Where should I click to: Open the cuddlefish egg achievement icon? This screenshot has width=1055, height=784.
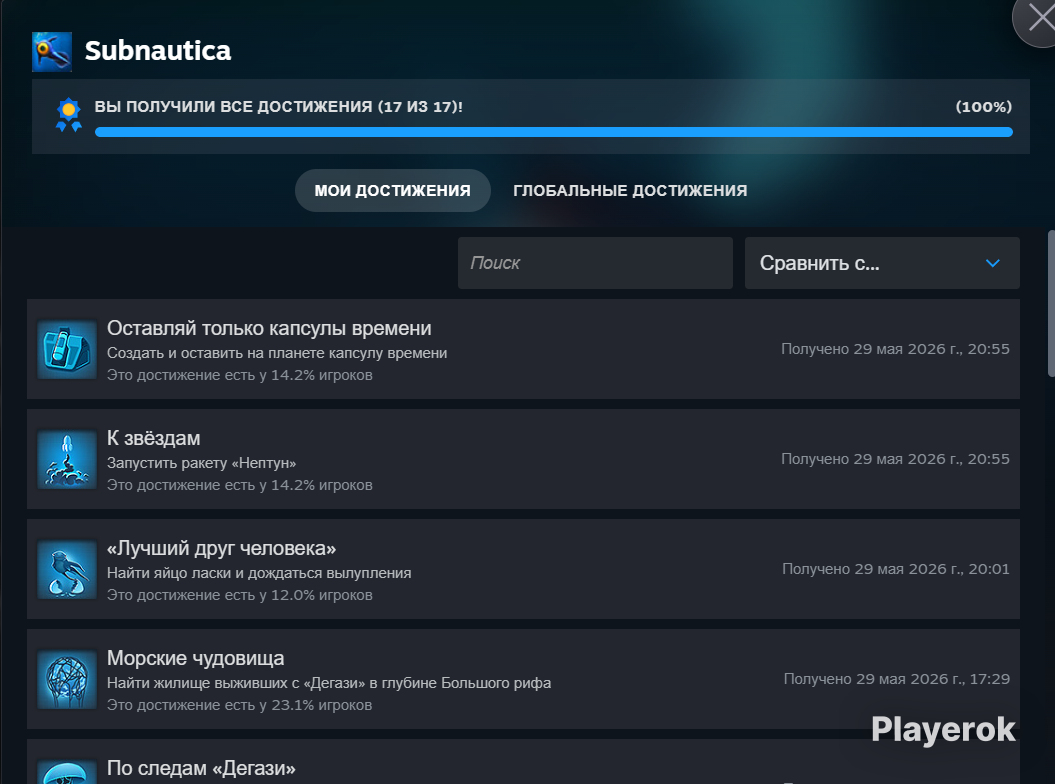tap(67, 569)
